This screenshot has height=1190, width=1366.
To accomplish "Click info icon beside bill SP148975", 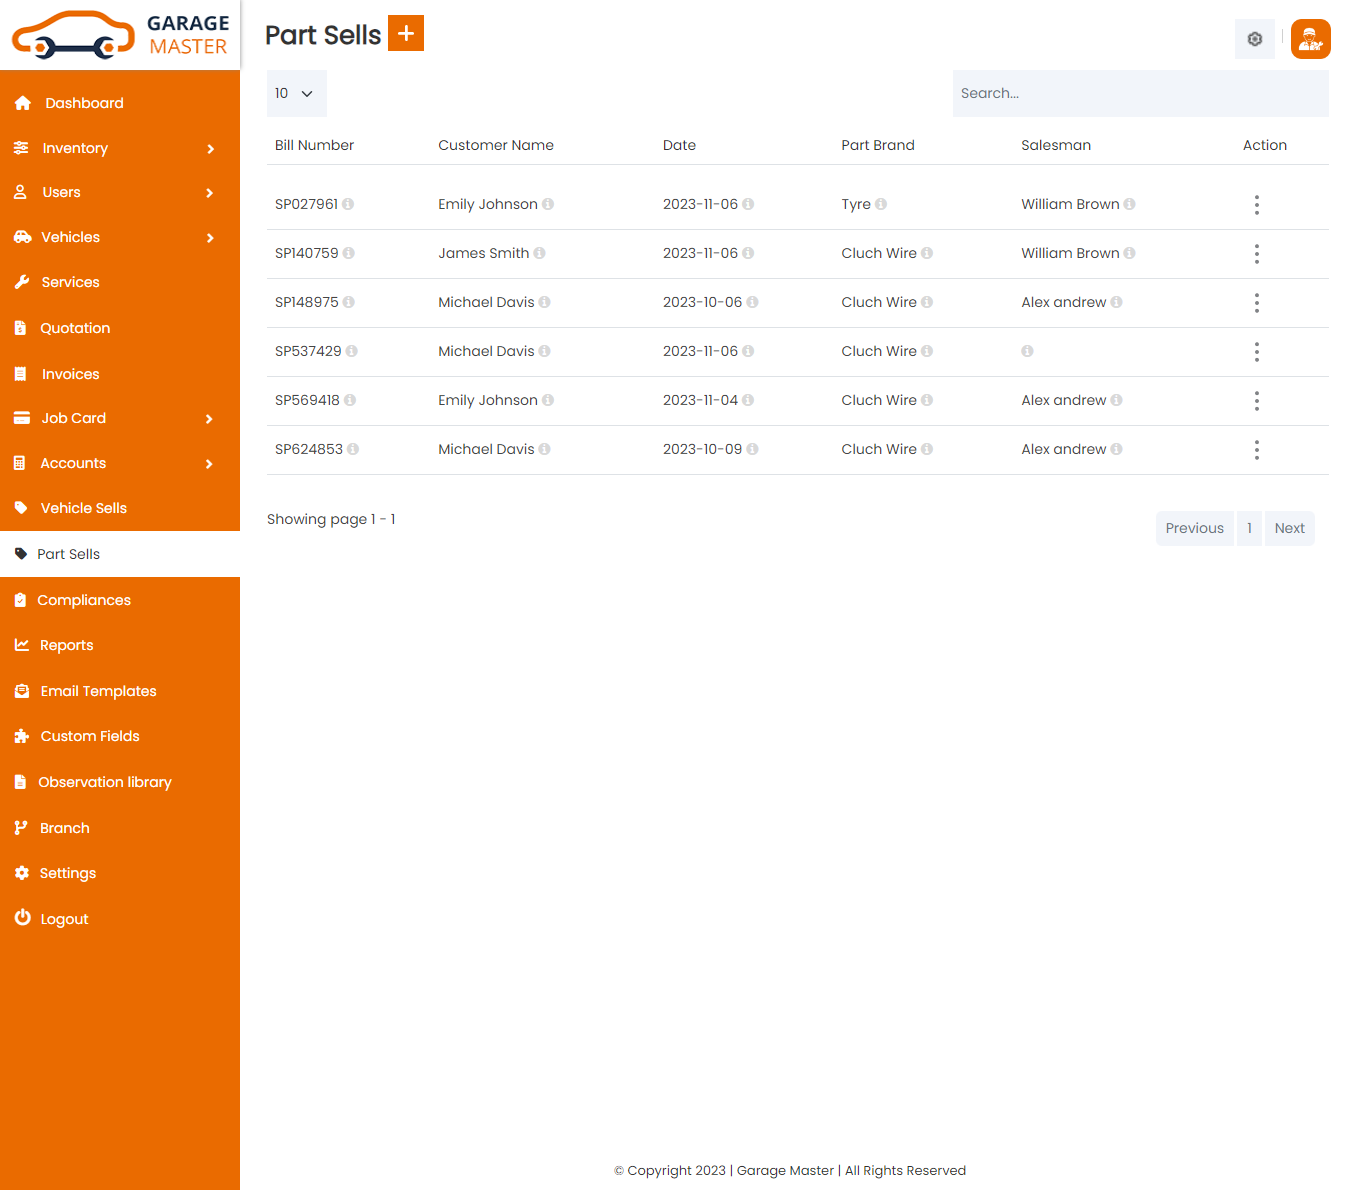I will [x=349, y=302].
